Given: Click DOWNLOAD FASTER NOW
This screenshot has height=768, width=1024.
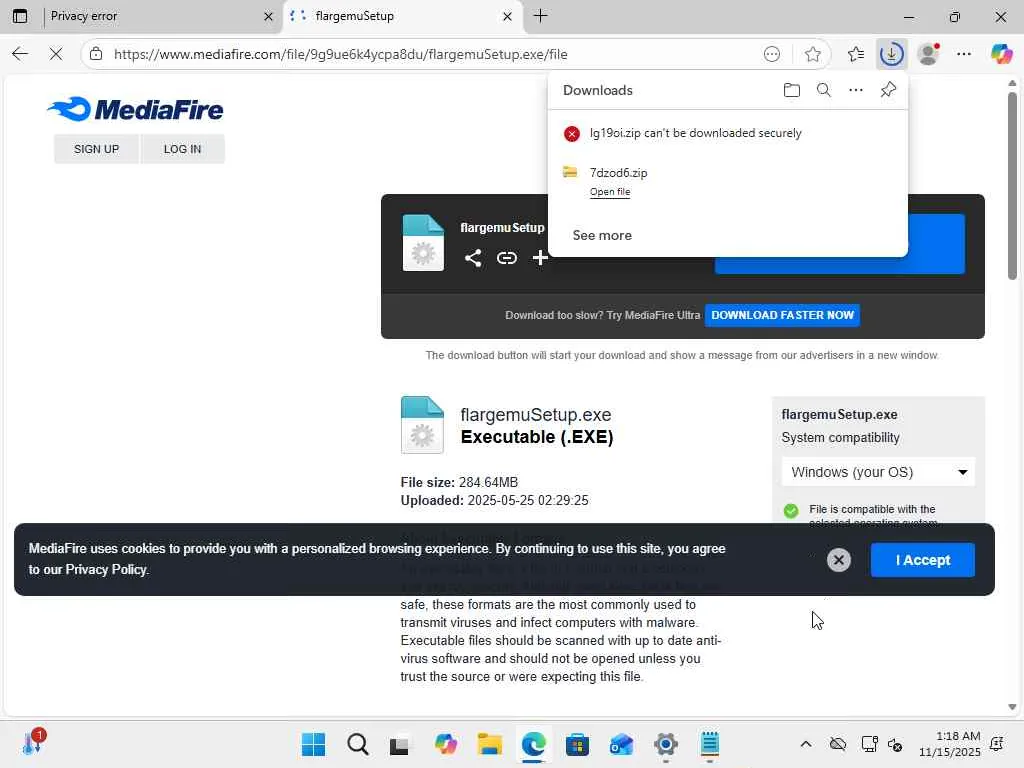Looking at the screenshot, I should tap(782, 315).
